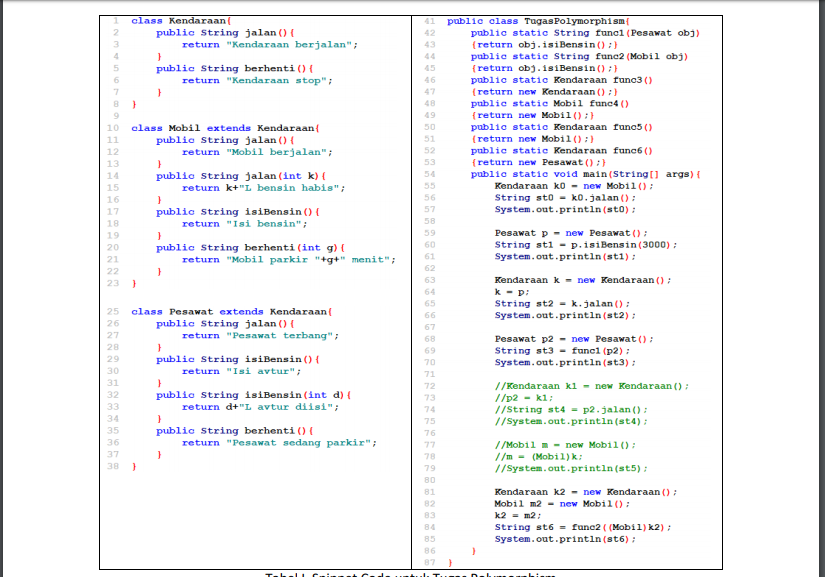Click the caption Tabel I below the code
This screenshot has height=577, width=825.
pyautogui.click(x=285, y=573)
